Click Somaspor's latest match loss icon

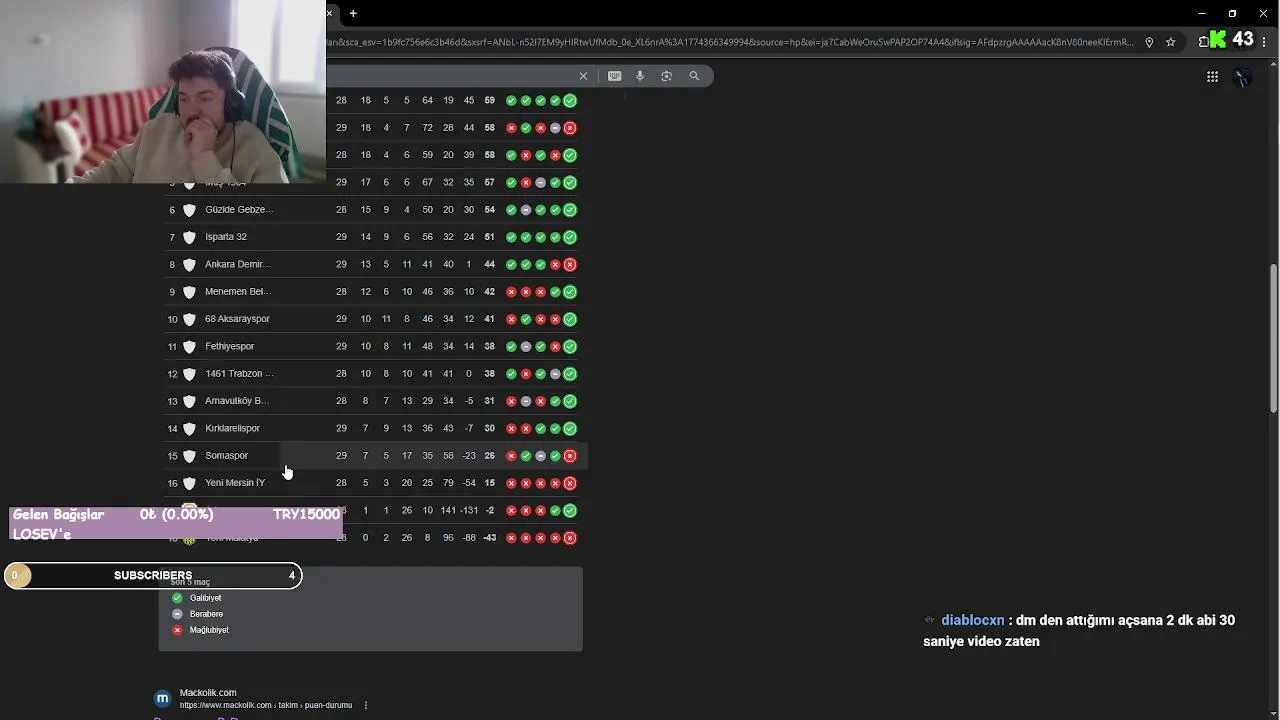(x=570, y=456)
